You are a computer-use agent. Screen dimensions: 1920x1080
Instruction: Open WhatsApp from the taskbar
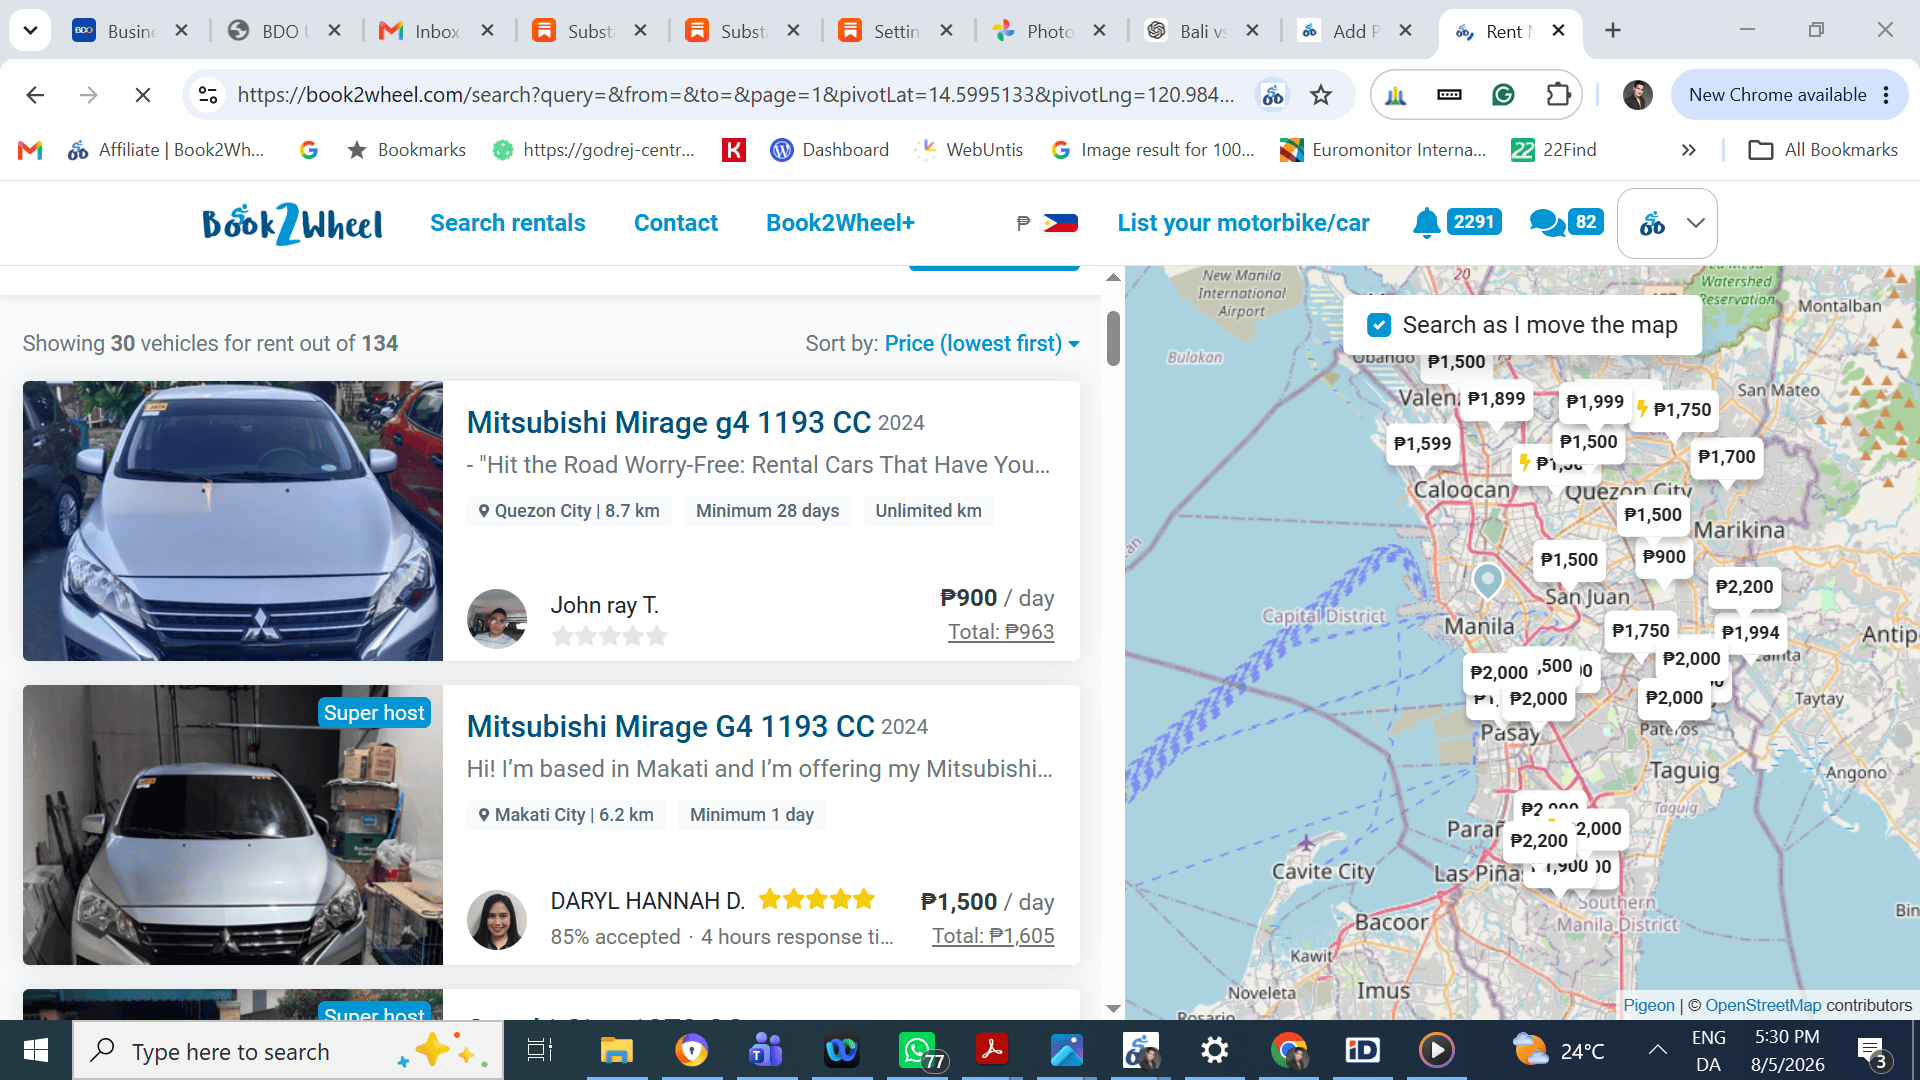pos(917,1051)
